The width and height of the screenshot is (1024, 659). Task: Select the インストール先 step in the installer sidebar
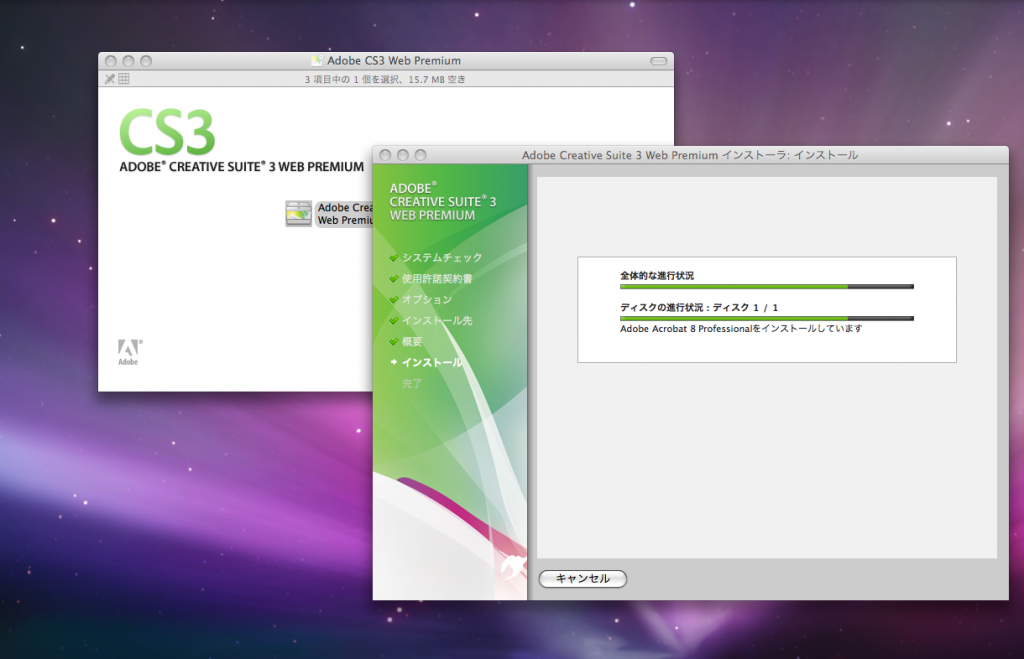point(437,321)
